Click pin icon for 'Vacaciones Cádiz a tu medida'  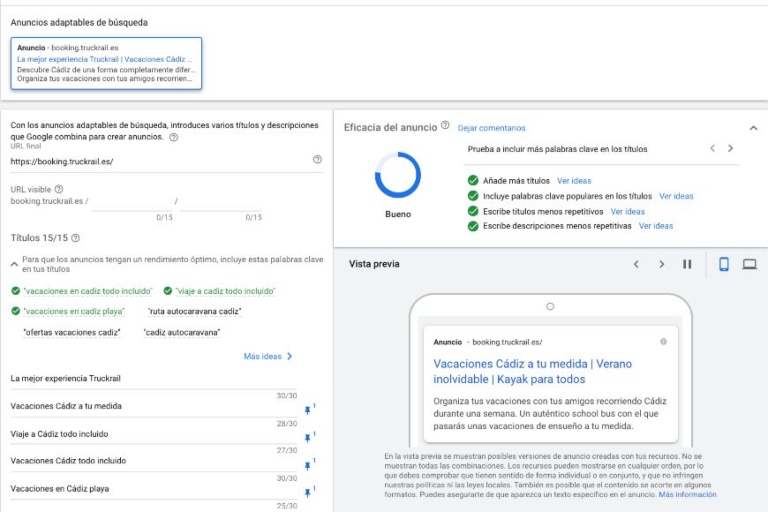pyautogui.click(x=308, y=410)
